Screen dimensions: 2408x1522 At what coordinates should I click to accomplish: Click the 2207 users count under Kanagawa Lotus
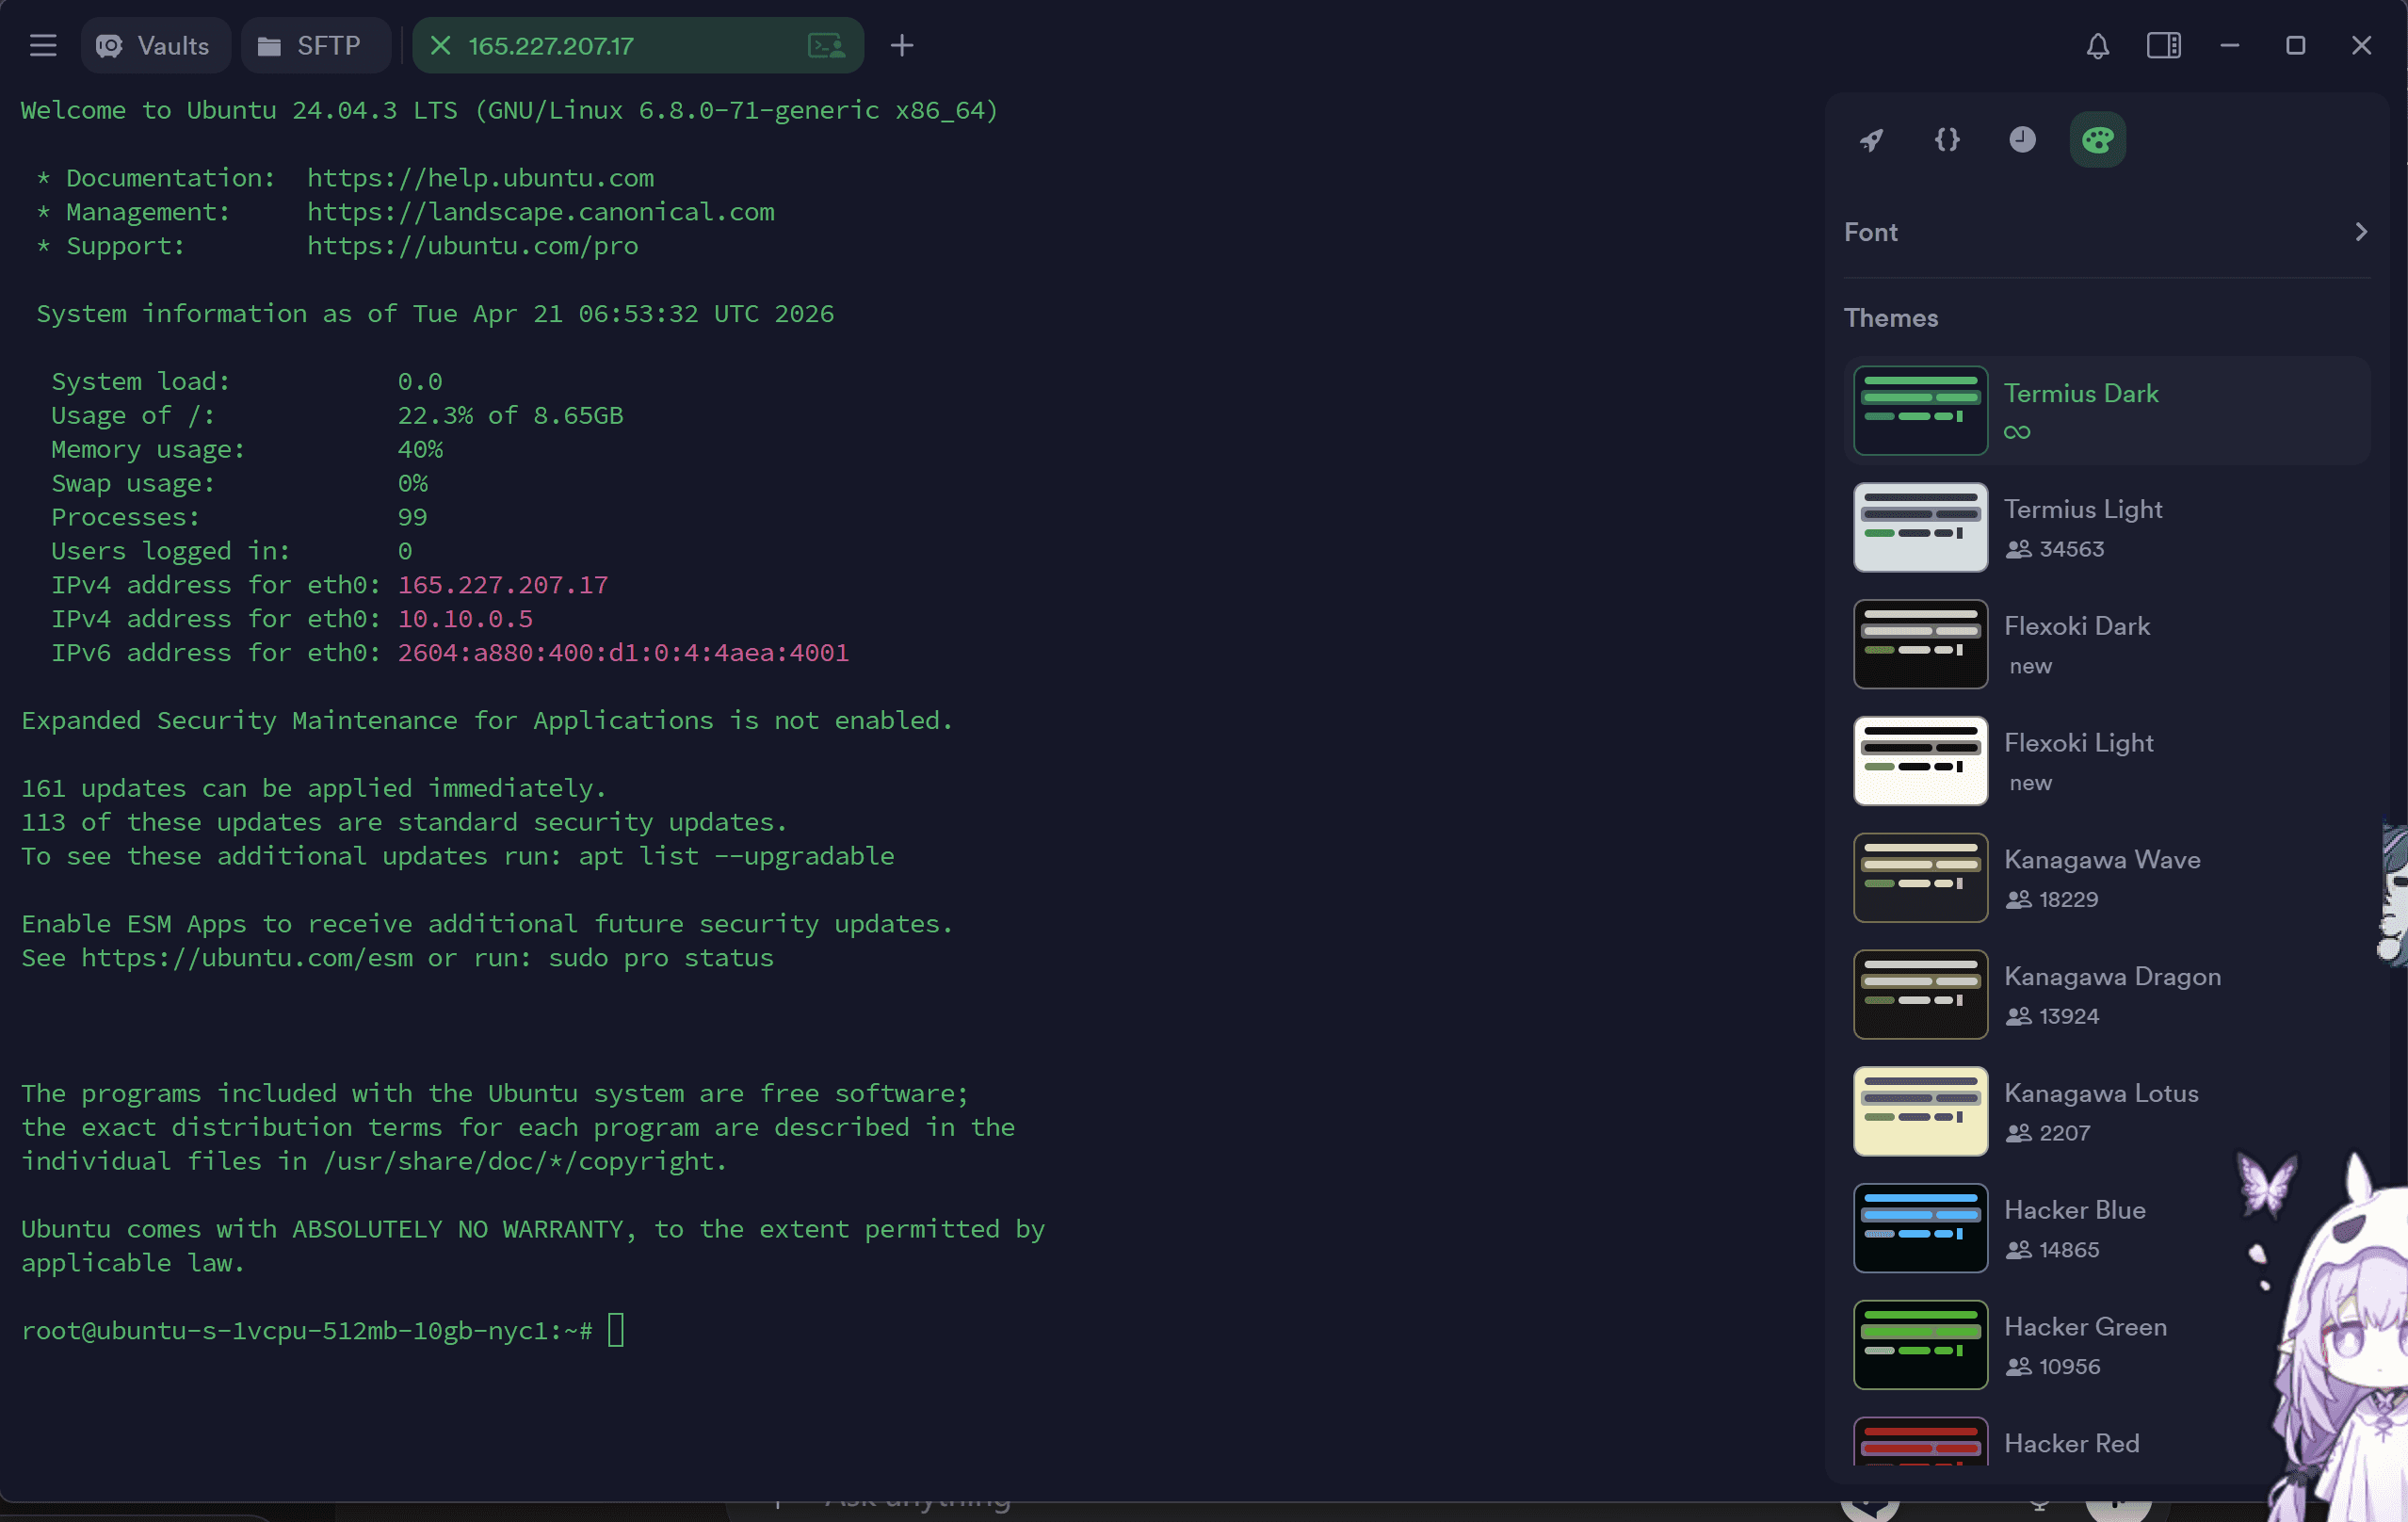pos(2048,1133)
